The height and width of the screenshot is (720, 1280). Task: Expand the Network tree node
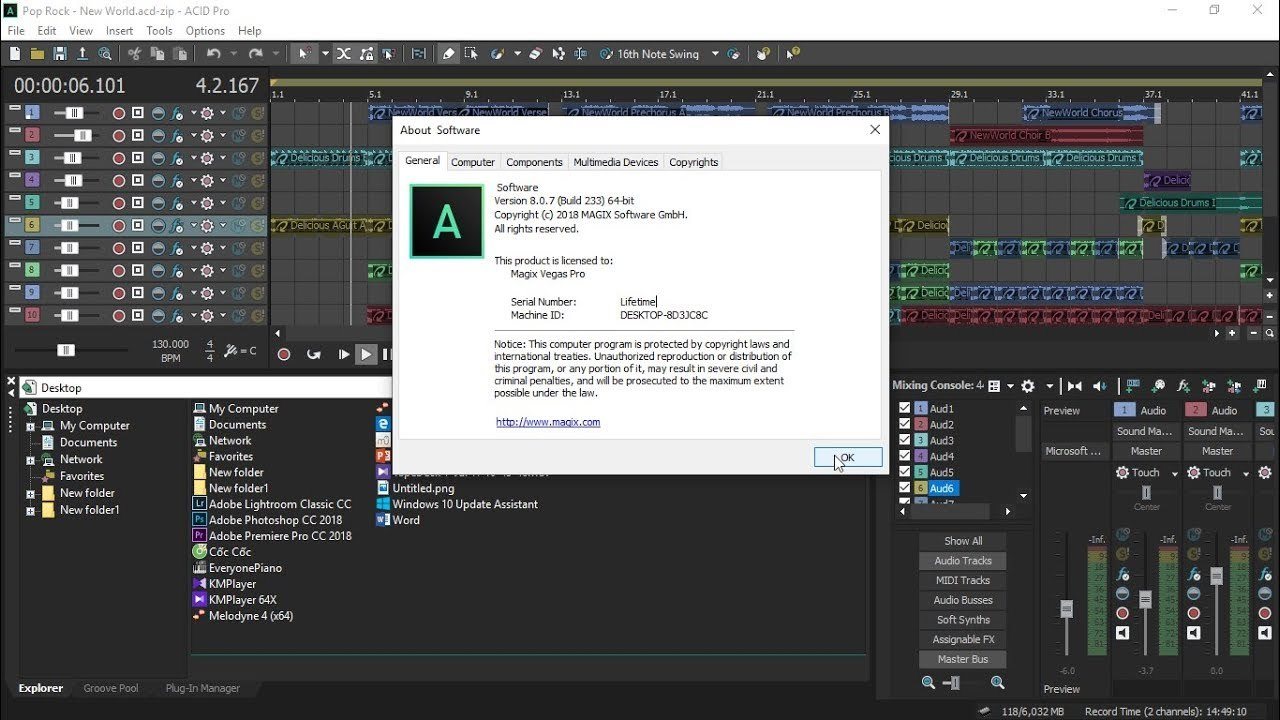[x=31, y=460]
